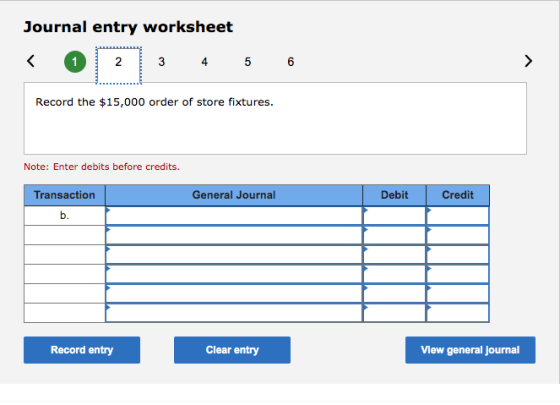Open last row General Journal account dropdown

coord(234,313)
